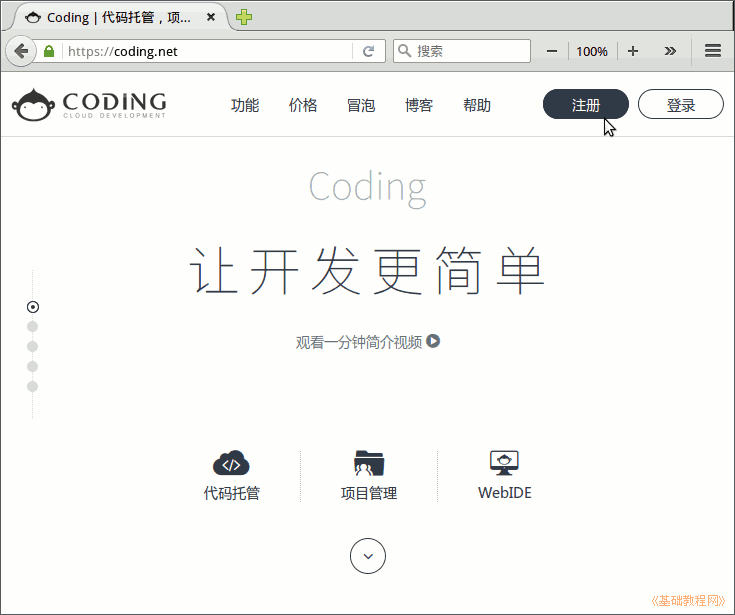Expand more toolbar items with double chevron
This screenshot has height=615, width=735.
click(x=670, y=51)
